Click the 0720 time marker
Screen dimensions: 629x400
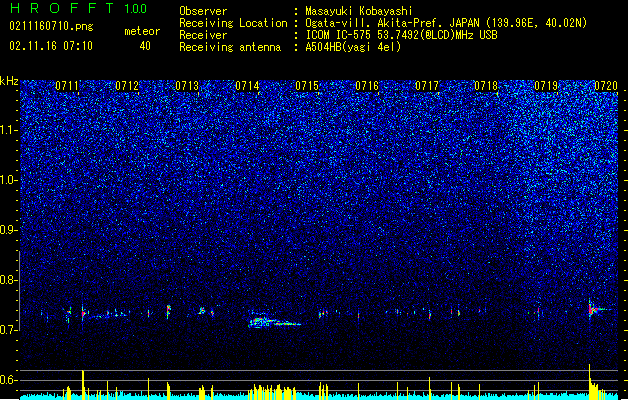(x=606, y=86)
